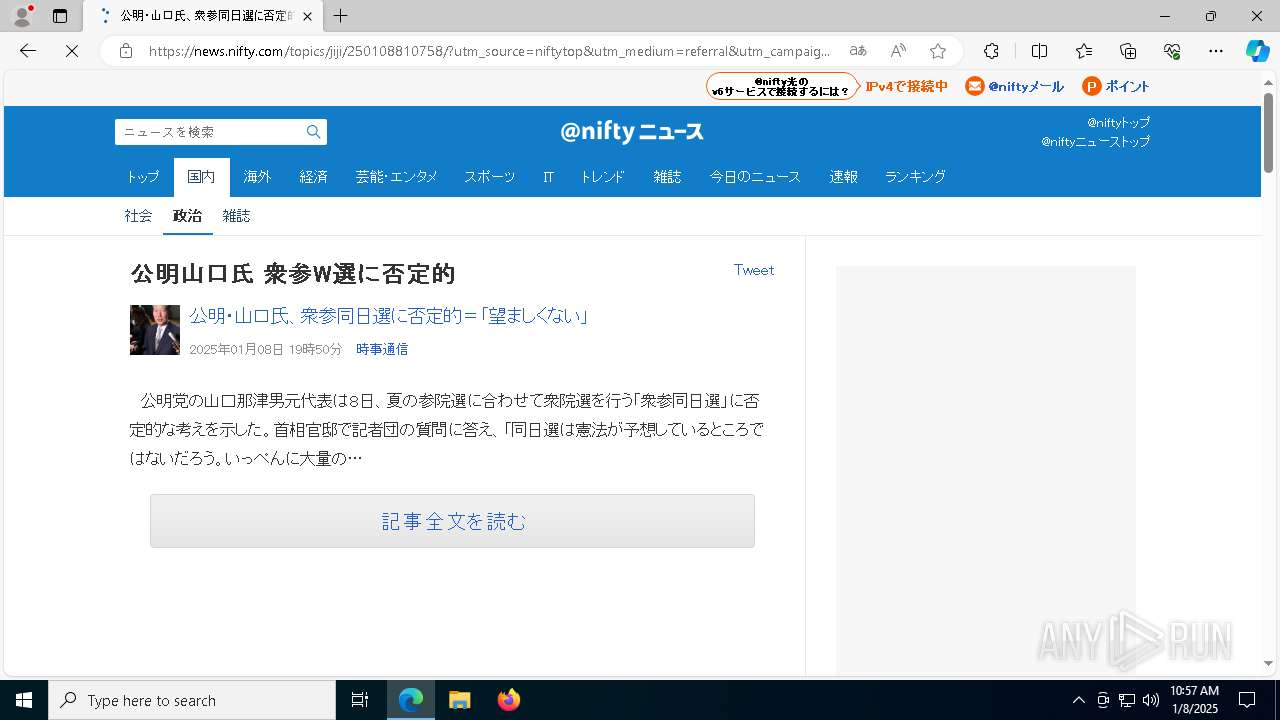Viewport: 1280px width, 720px height.
Task: Open the volume control tray icon
Action: click(x=1151, y=700)
